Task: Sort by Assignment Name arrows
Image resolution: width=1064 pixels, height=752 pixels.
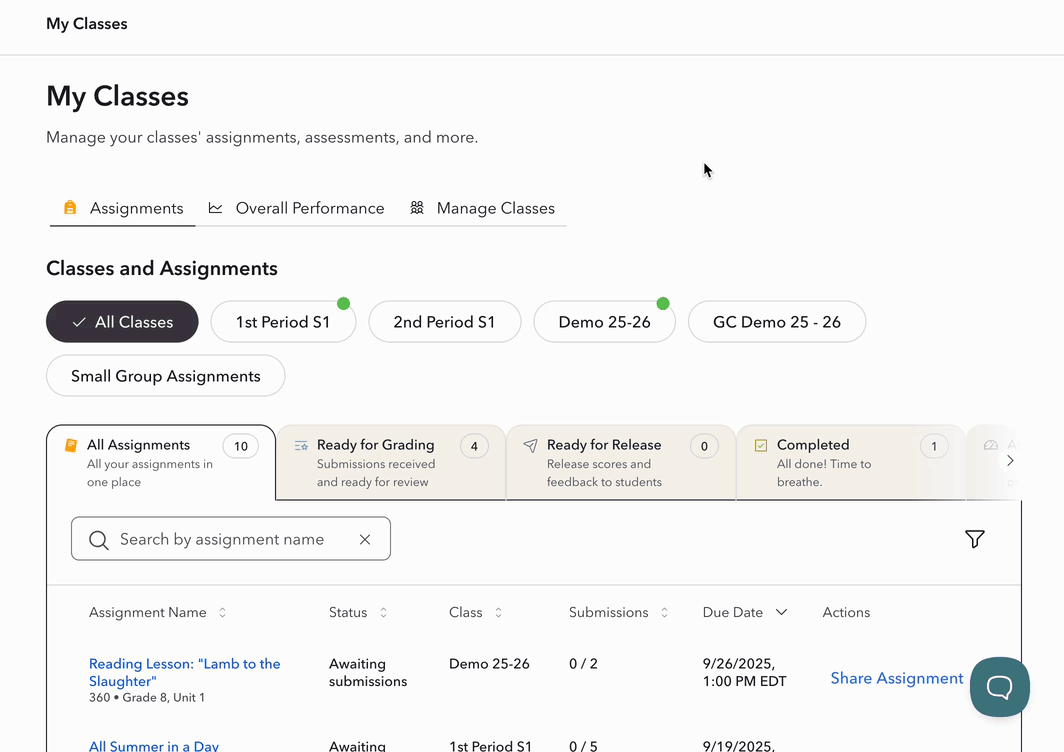Action: 223,612
